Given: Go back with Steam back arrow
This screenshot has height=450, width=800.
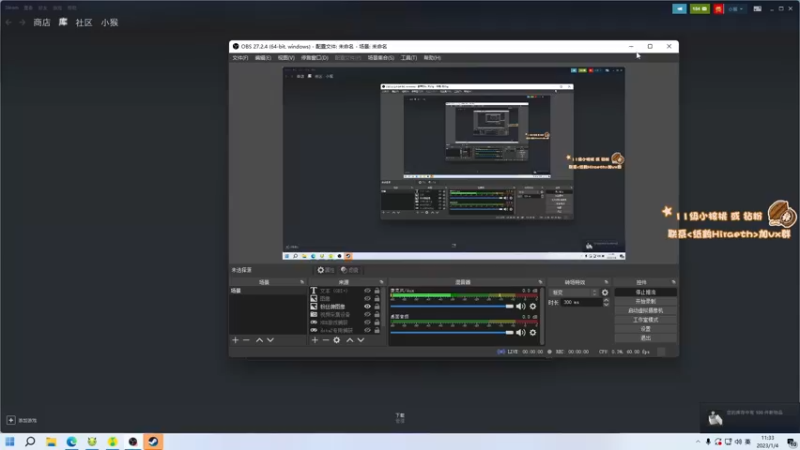Looking at the screenshot, I should pos(9,22).
